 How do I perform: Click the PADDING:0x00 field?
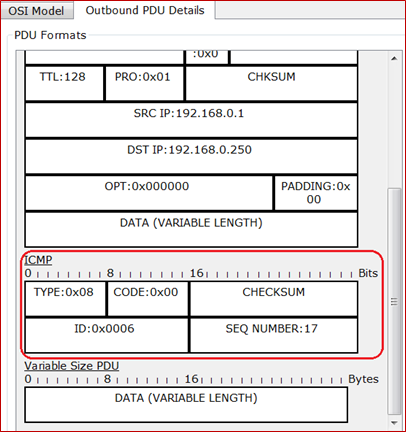[x=316, y=193]
